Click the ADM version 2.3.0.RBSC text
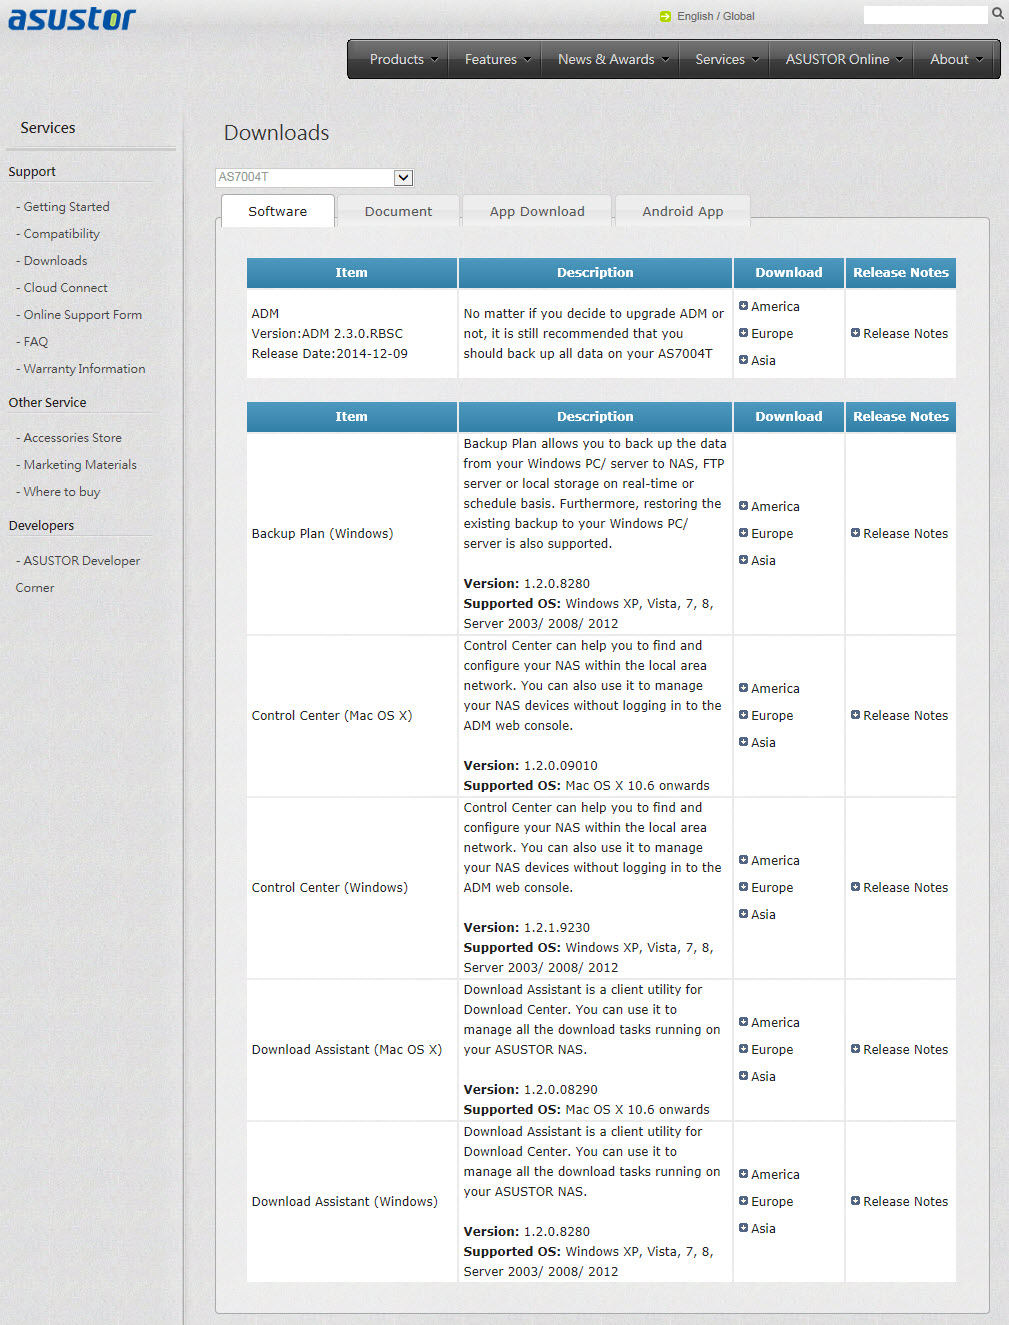1009x1325 pixels. [327, 333]
